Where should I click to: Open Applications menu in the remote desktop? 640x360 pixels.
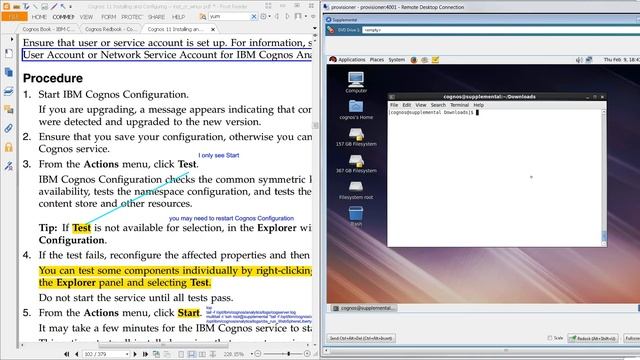coord(351,60)
